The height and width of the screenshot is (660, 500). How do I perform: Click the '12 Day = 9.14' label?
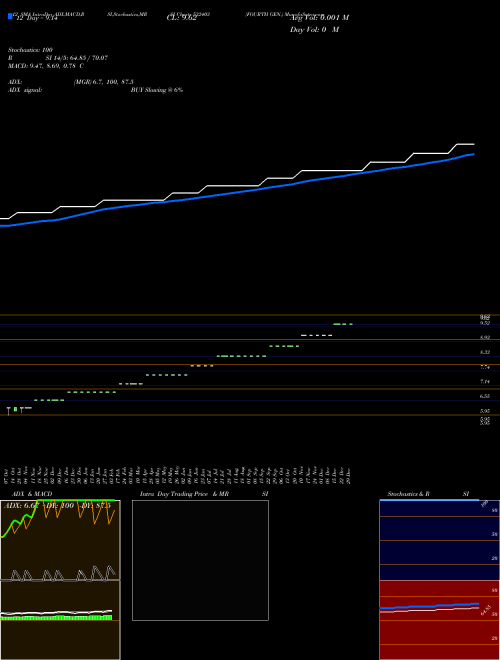coord(36,19)
